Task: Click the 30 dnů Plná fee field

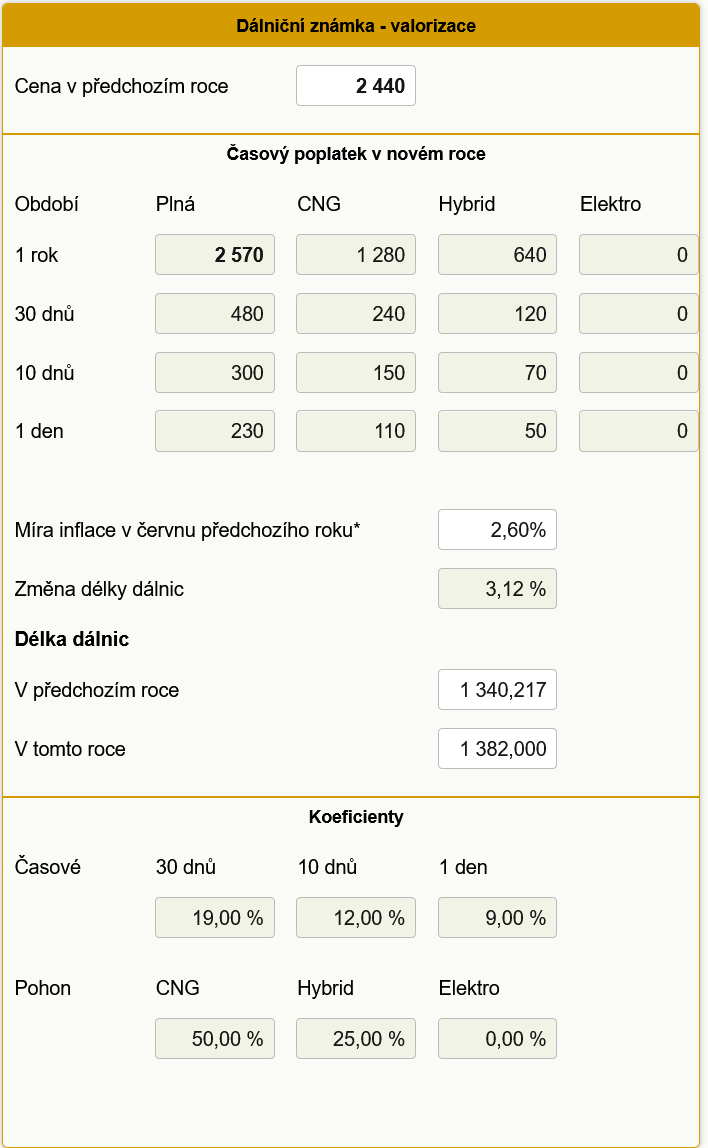Action: 214,314
